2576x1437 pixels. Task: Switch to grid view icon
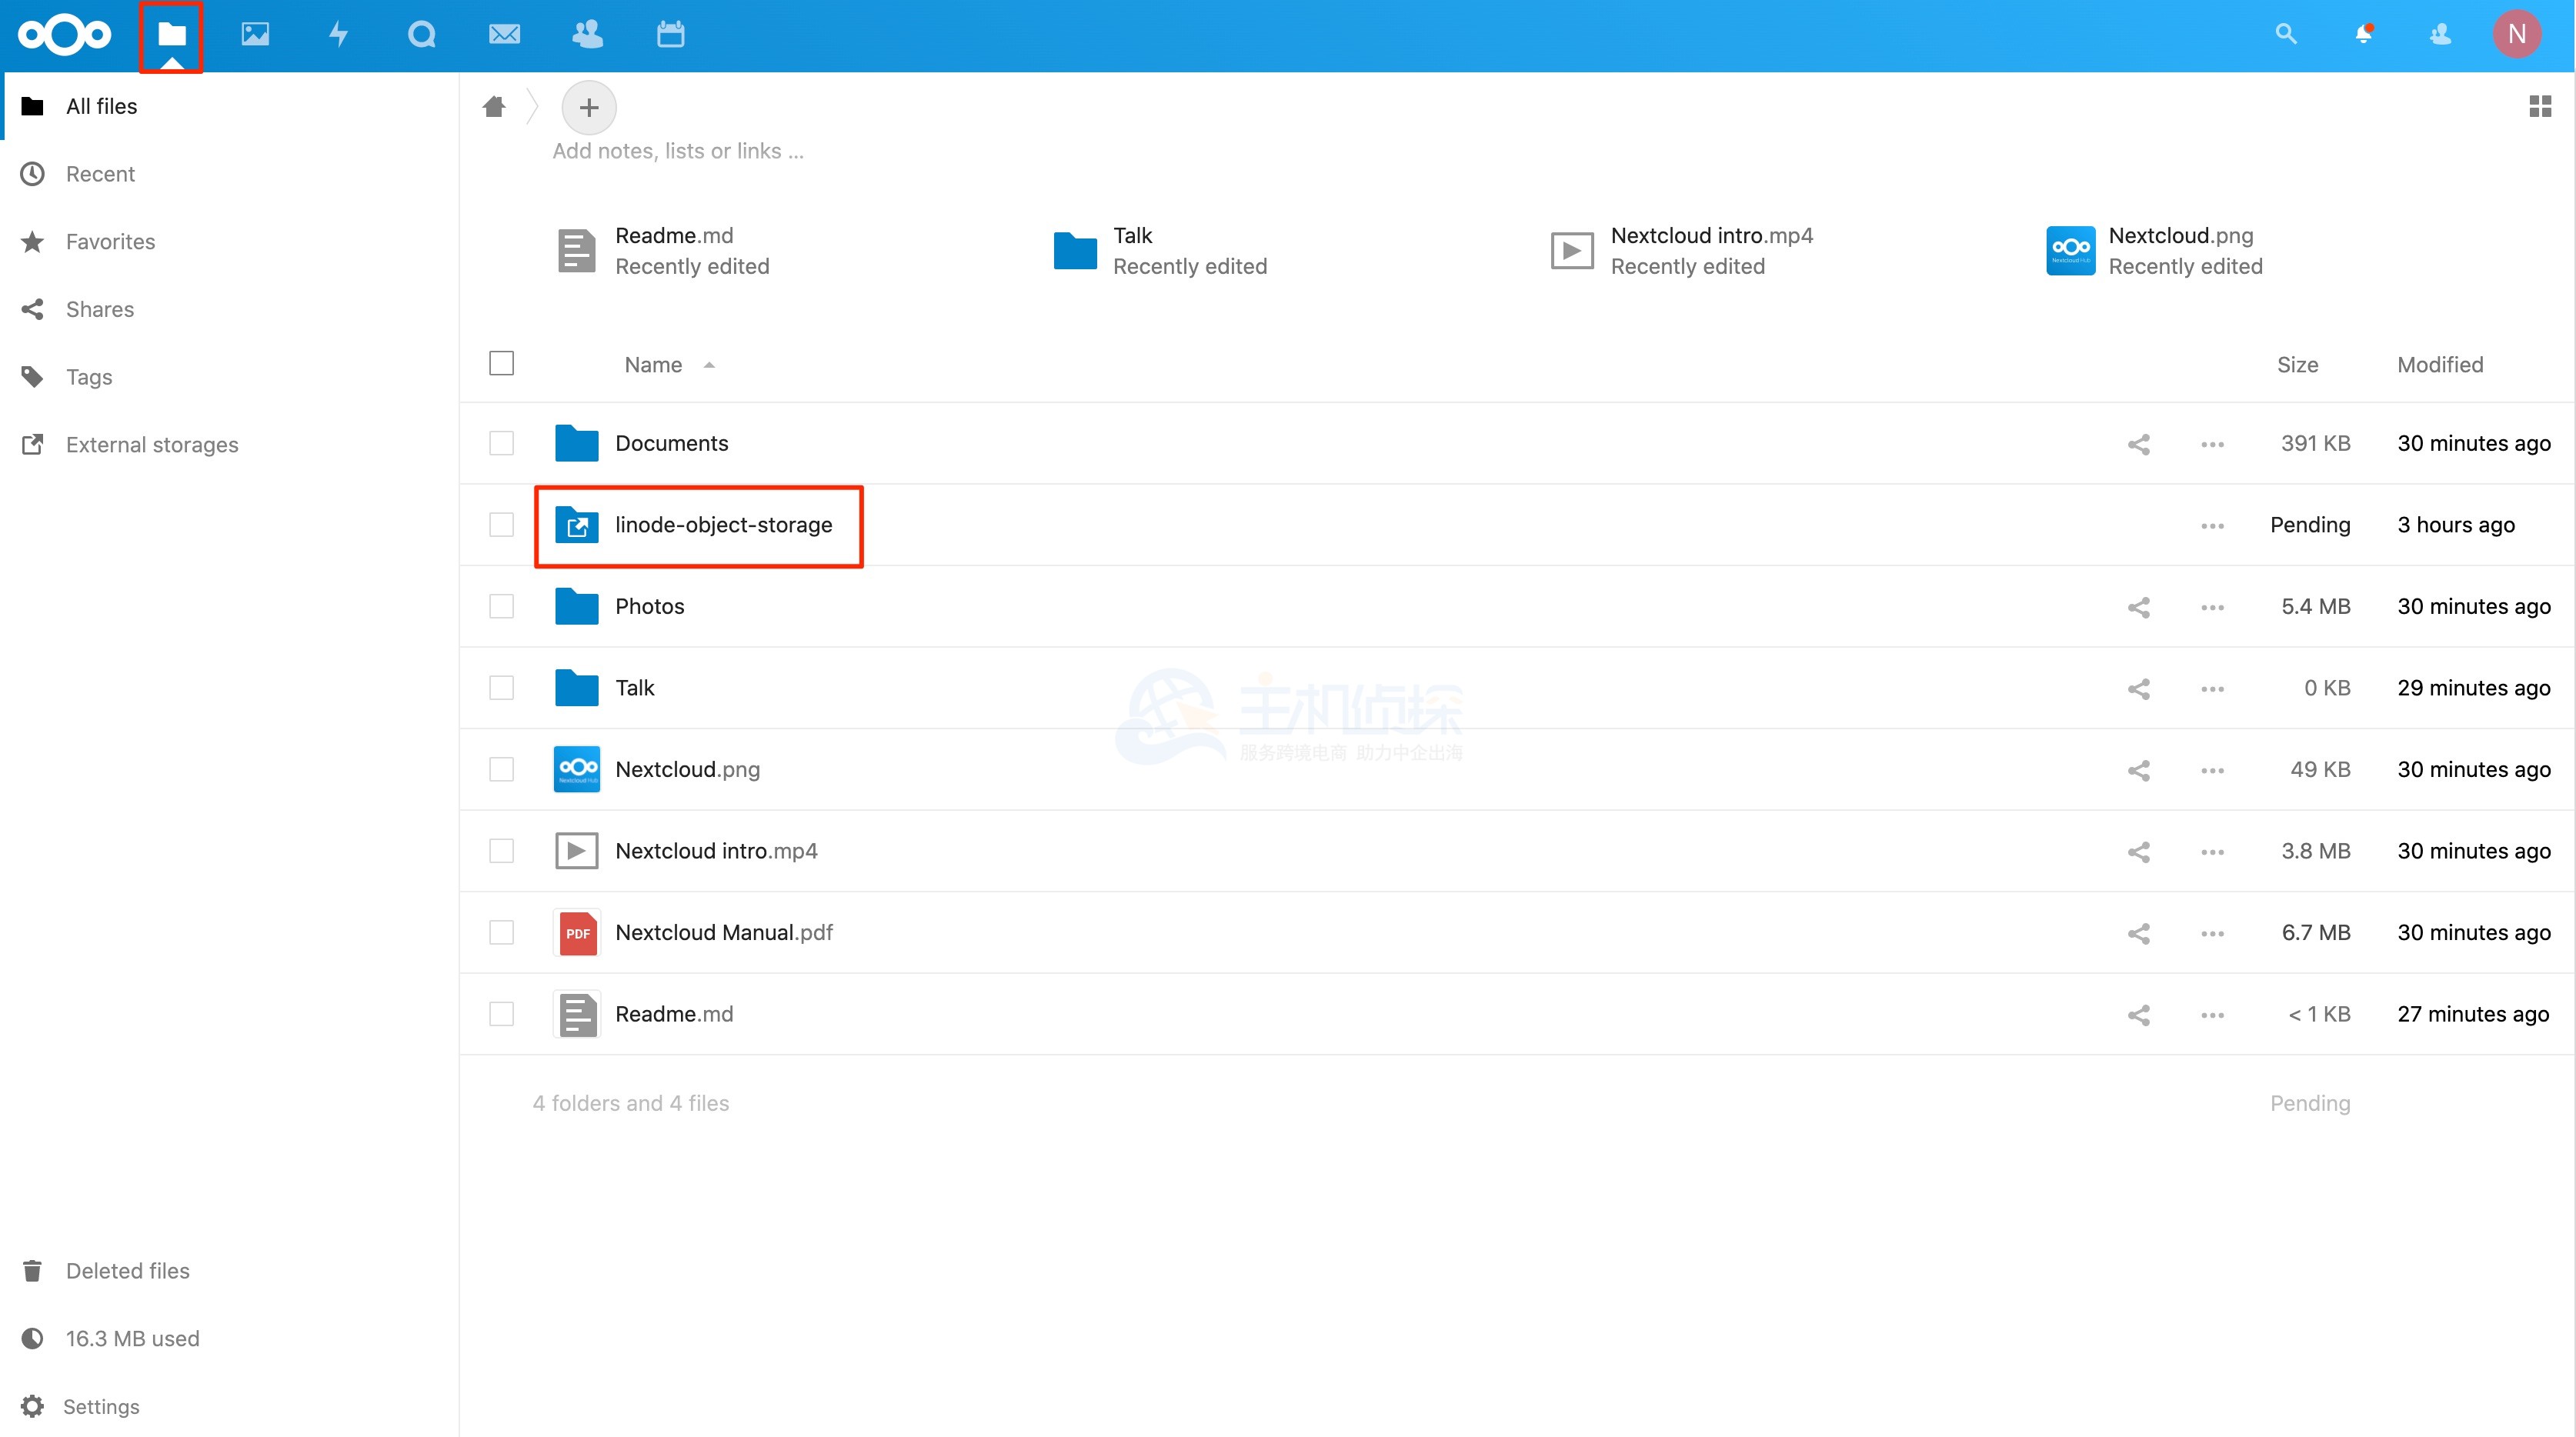(x=2539, y=106)
